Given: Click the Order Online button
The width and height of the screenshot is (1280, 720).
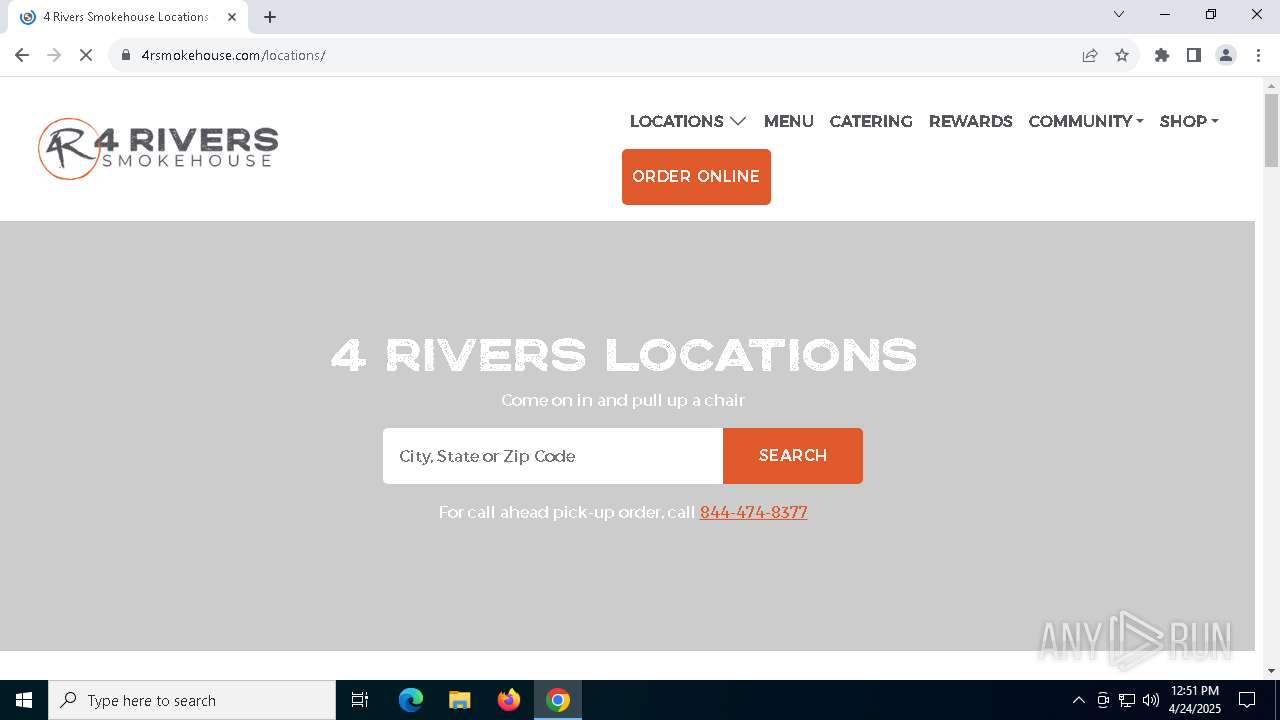Looking at the screenshot, I should pos(696,177).
